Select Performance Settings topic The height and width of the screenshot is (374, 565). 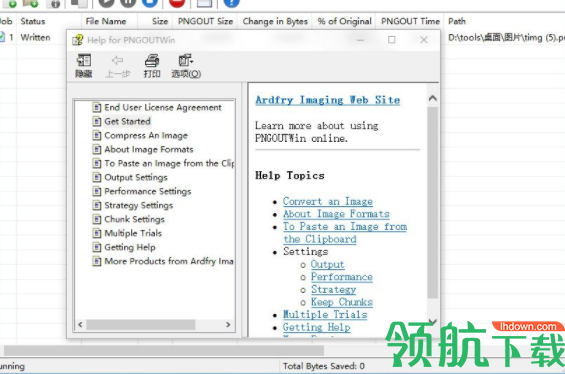pos(148,191)
